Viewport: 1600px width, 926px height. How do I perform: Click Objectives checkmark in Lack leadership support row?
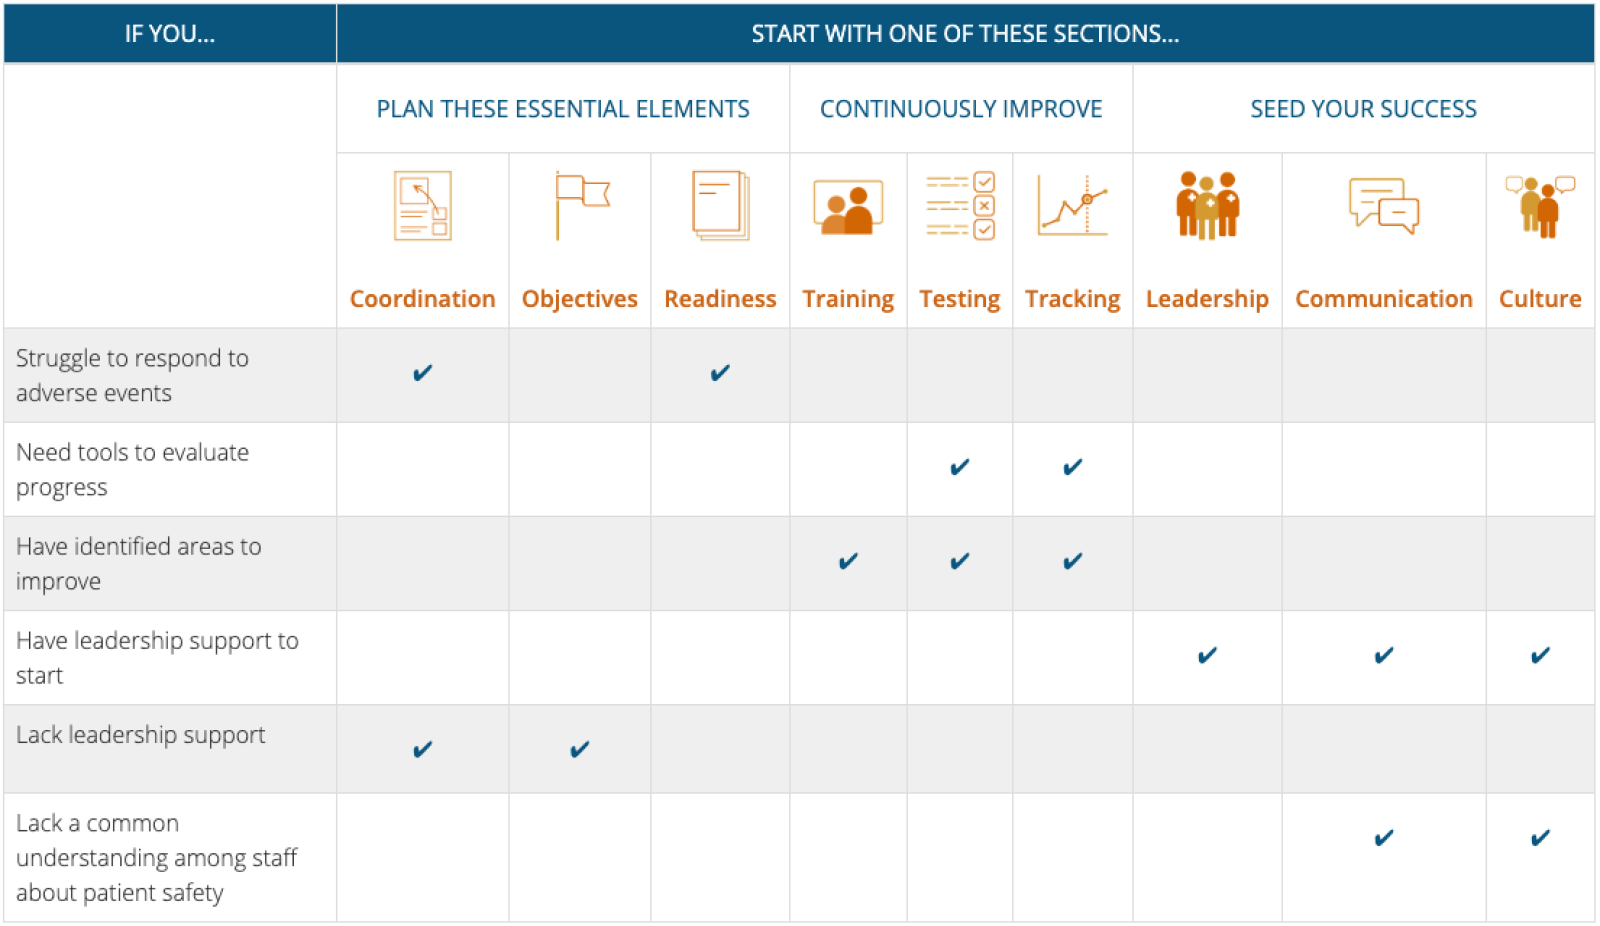(x=580, y=749)
